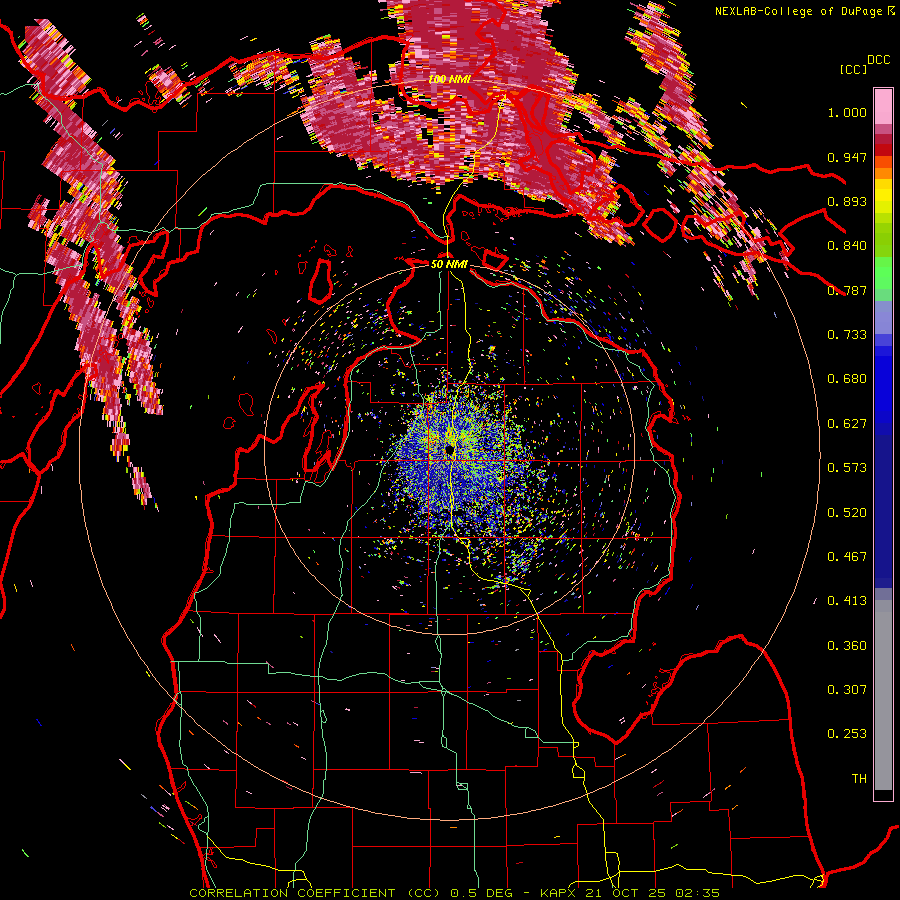Screen dimensions: 900x900
Task: Click the 0.787 legend value
Action: tap(847, 290)
